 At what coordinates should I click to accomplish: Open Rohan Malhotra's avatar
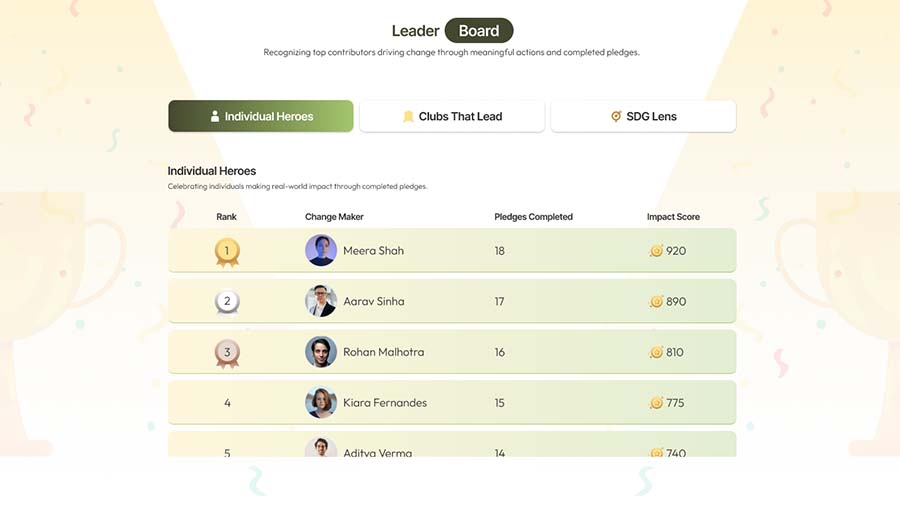click(321, 352)
